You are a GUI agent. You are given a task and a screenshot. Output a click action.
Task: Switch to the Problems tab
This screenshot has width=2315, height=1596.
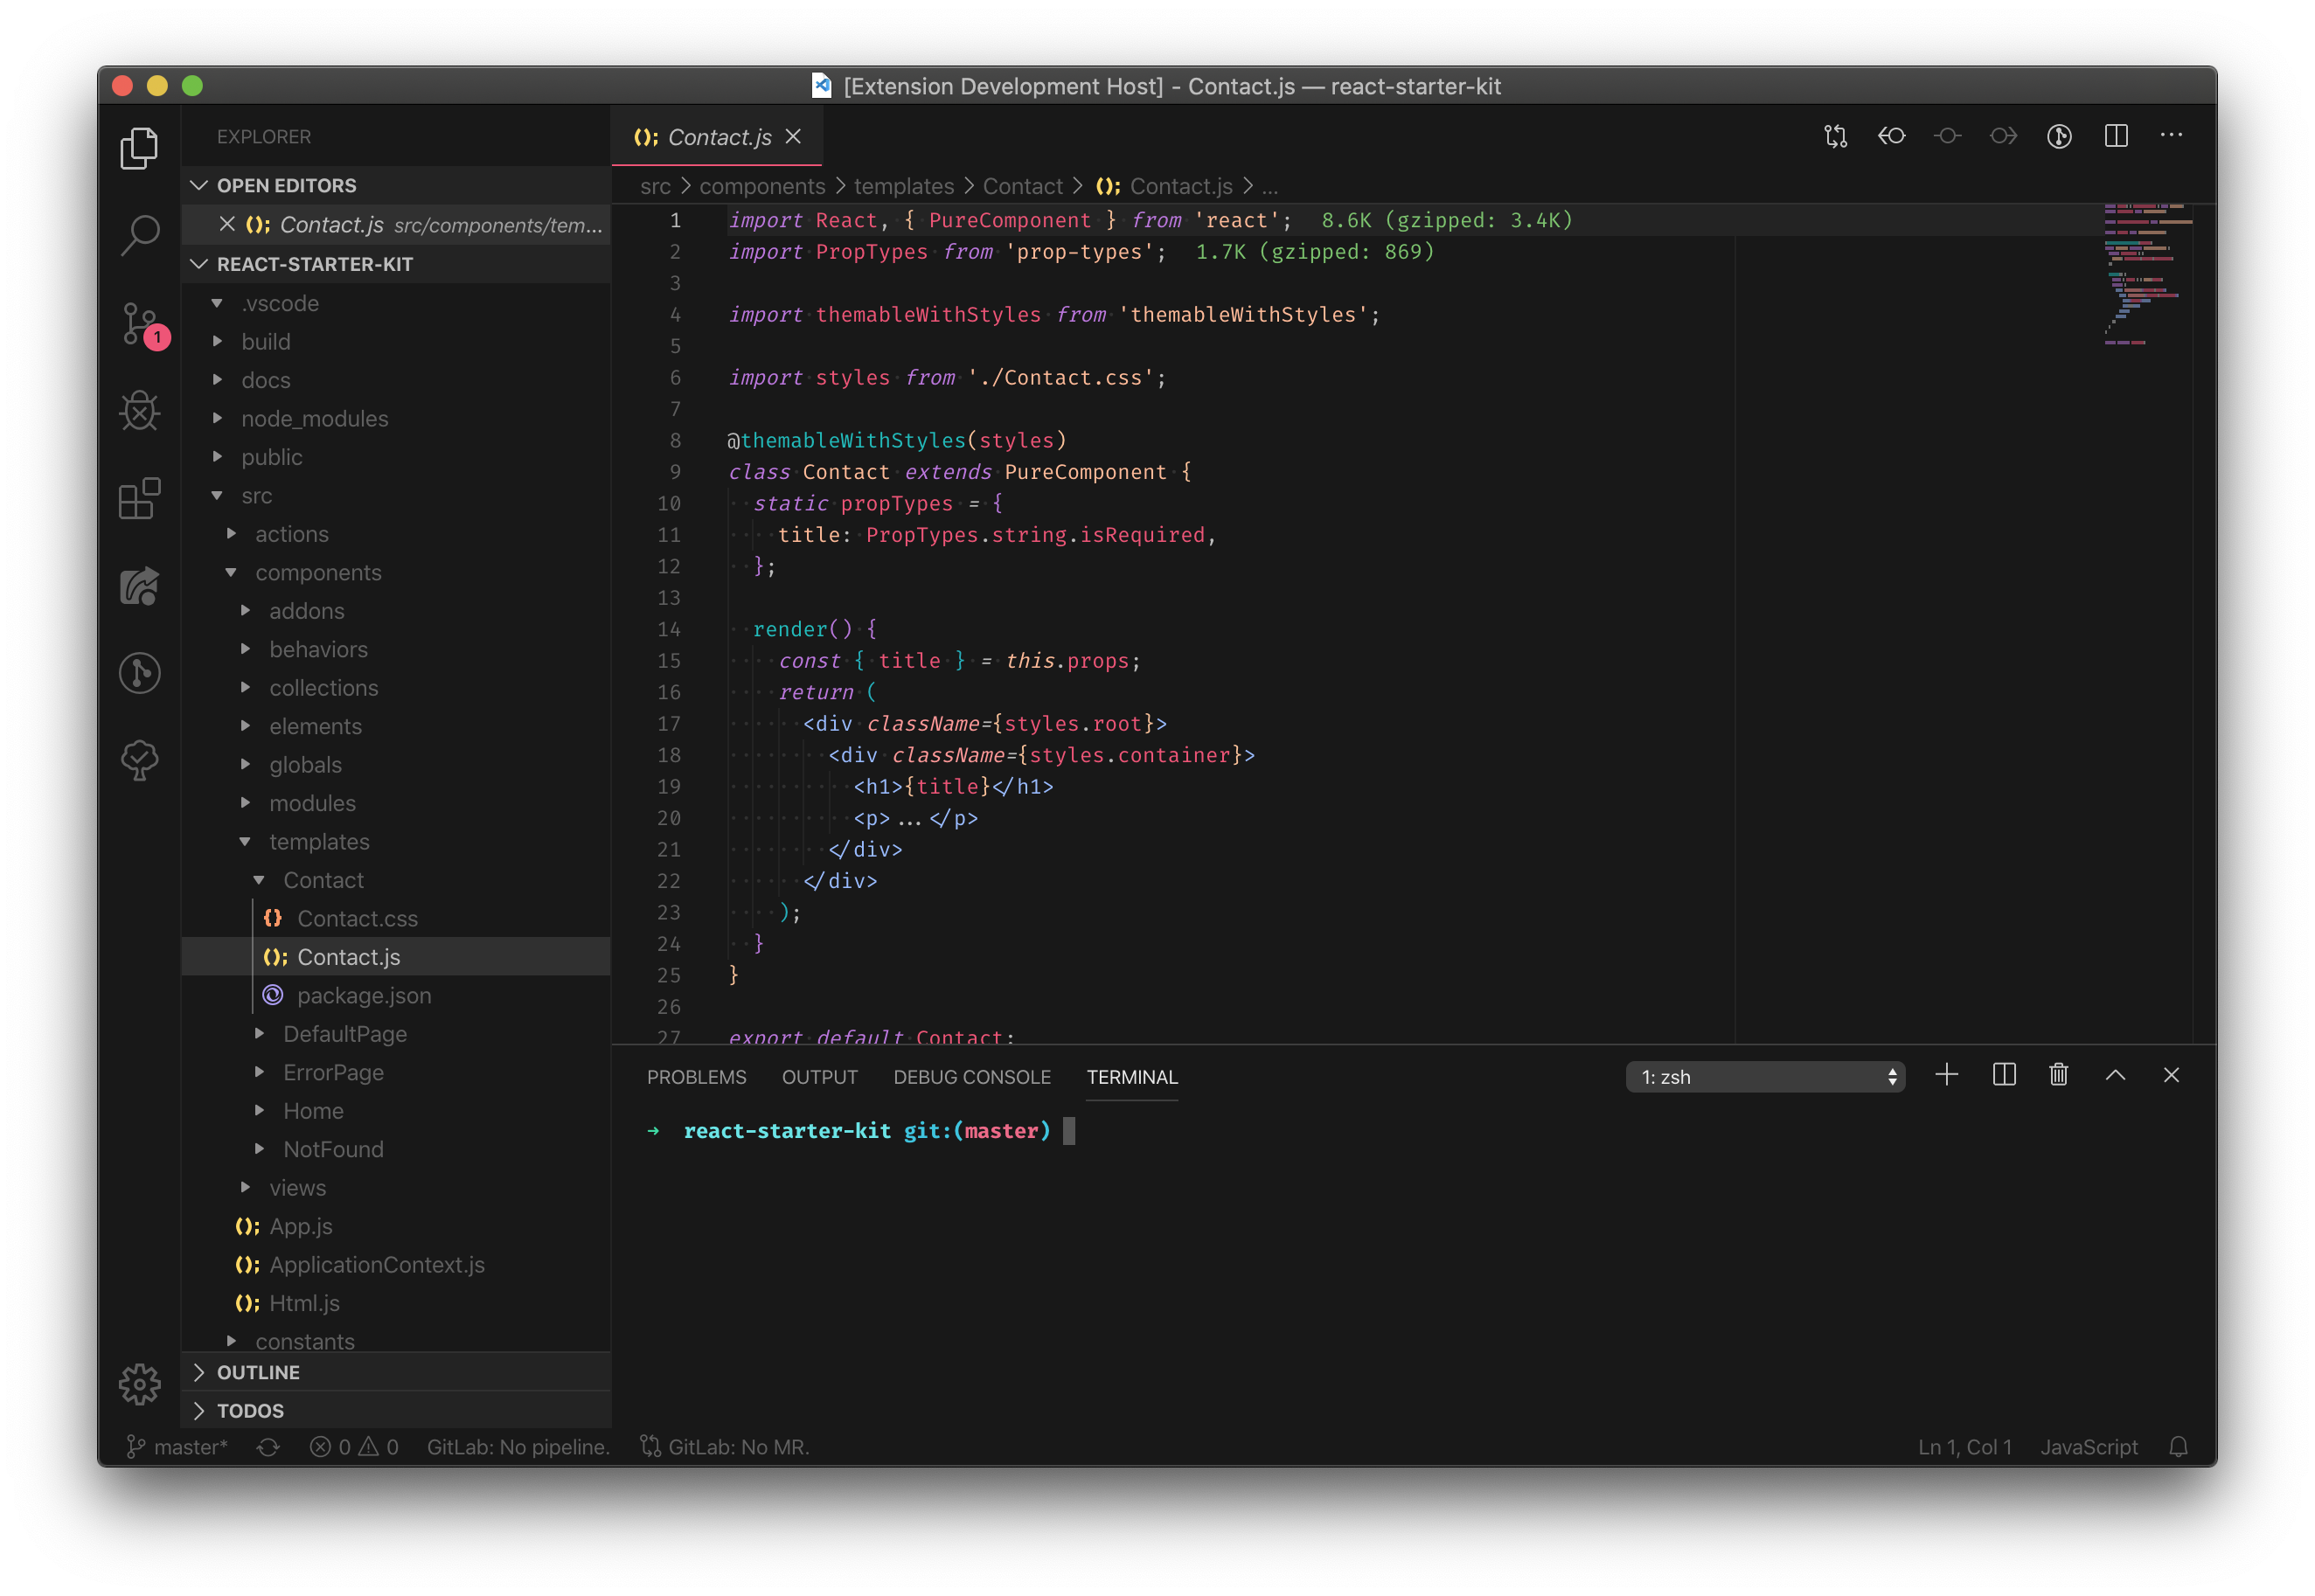(x=696, y=1077)
